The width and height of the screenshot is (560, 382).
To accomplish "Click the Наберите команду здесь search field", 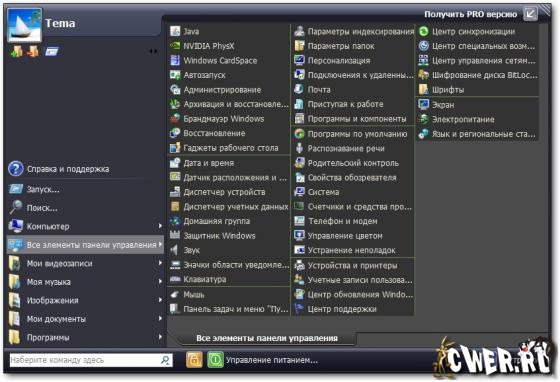I will pyautogui.click(x=91, y=360).
